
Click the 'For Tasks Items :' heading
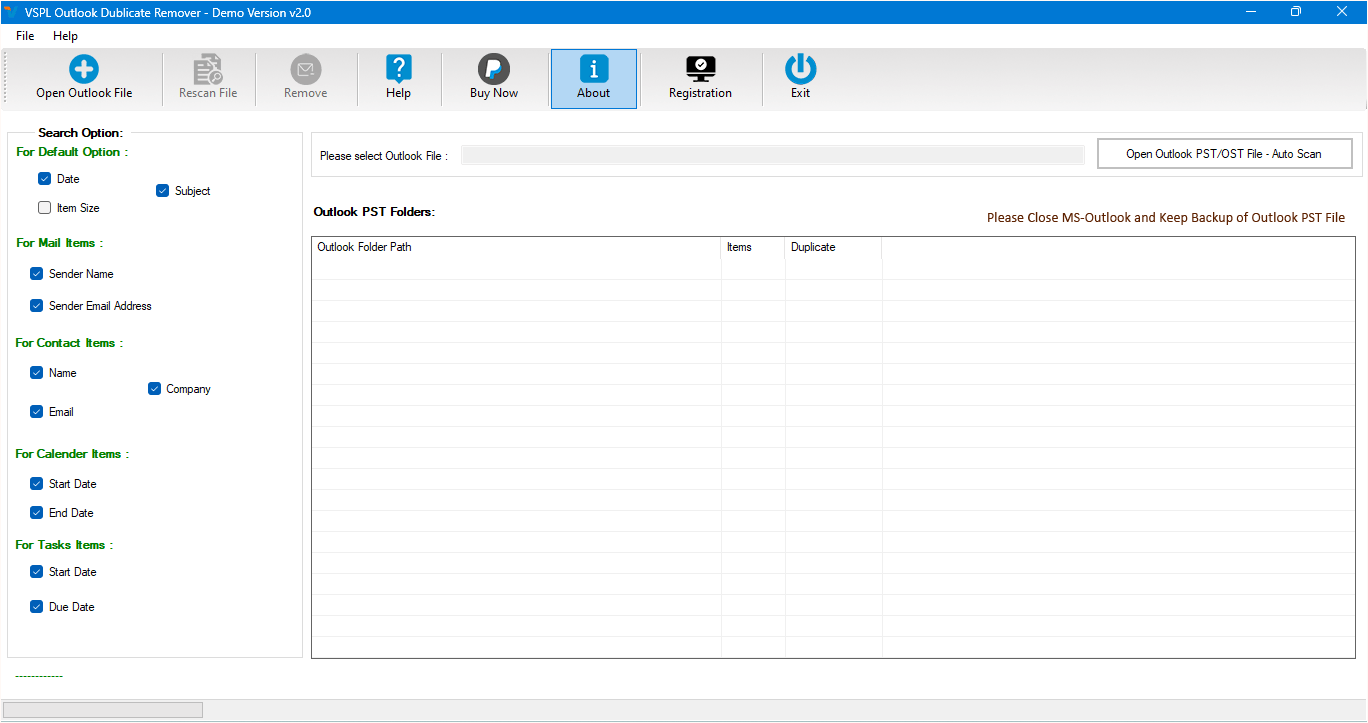64,545
